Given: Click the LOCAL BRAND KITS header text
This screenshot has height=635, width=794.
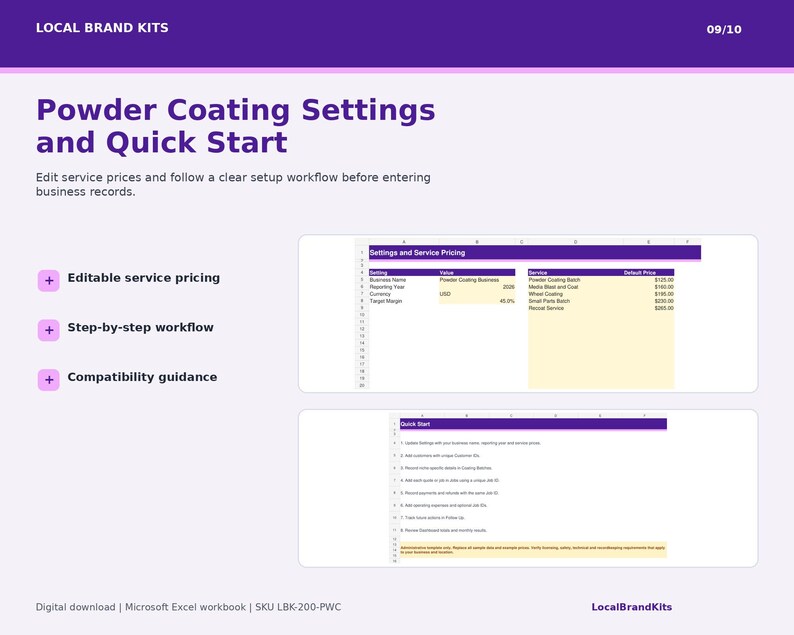Looking at the screenshot, I should (102, 28).
